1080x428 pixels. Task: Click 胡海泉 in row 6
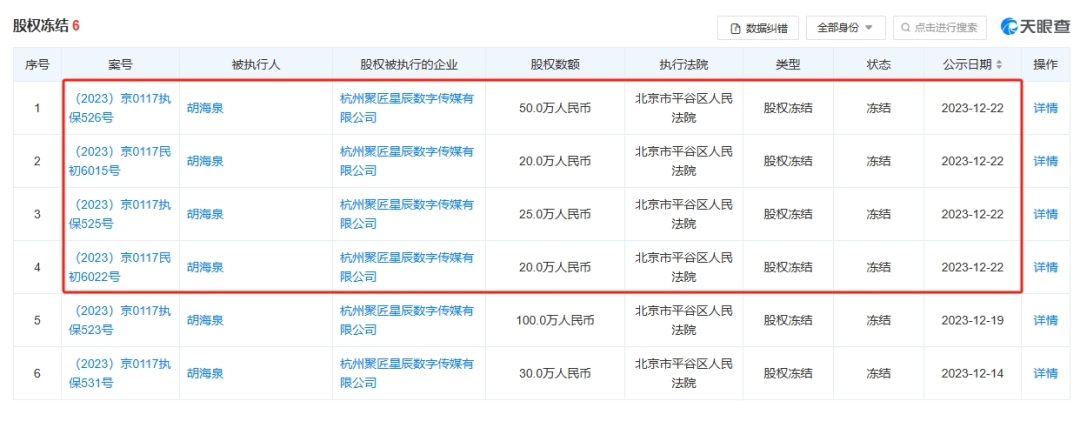coord(205,374)
